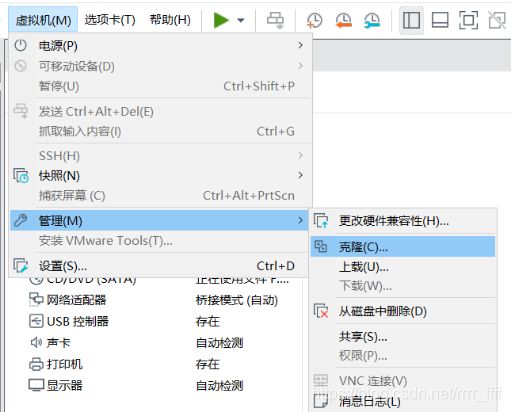Select 可移动设备(D) menu entry
The image size is (512, 412).
coord(159,66)
